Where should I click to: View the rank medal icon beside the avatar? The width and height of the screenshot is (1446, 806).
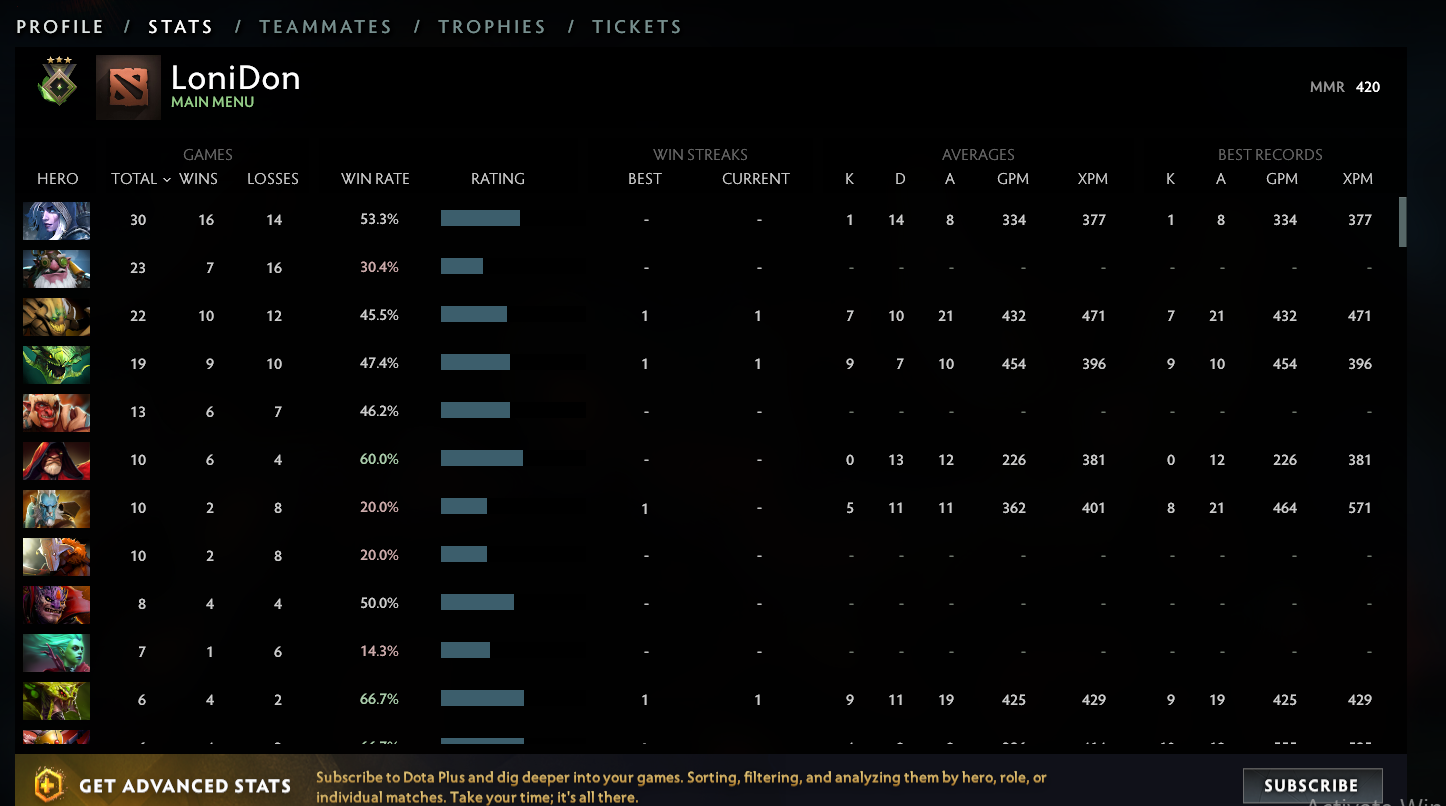tap(57, 85)
